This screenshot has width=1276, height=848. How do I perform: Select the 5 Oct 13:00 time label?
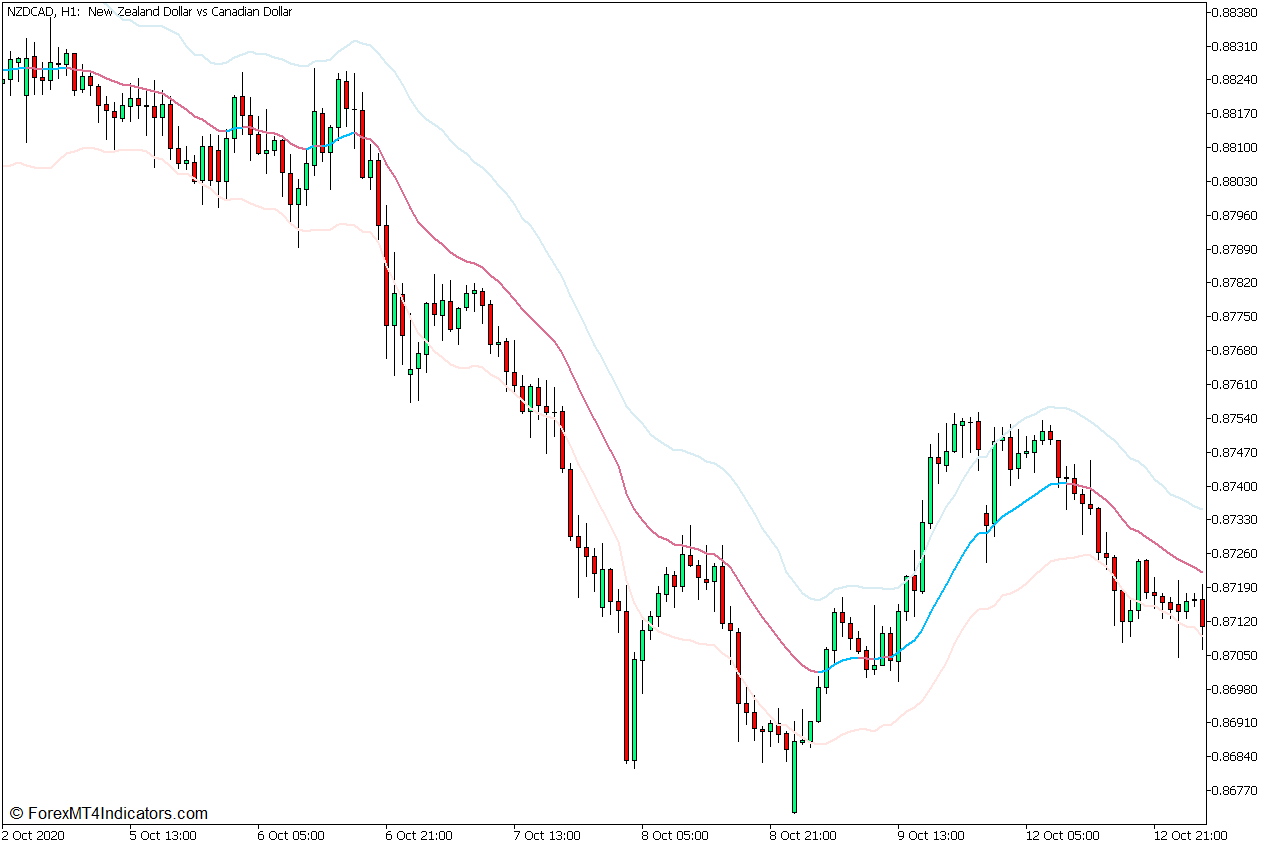point(163,835)
